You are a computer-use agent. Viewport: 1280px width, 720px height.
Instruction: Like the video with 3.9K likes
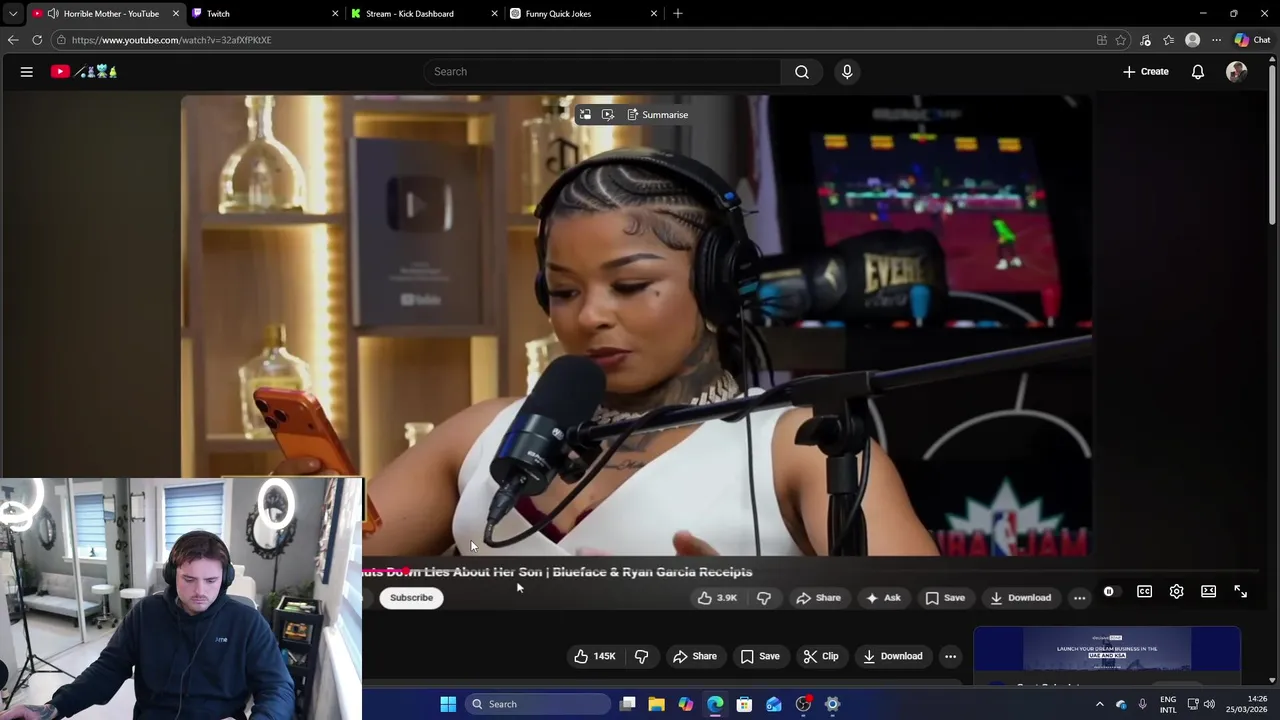coord(717,598)
